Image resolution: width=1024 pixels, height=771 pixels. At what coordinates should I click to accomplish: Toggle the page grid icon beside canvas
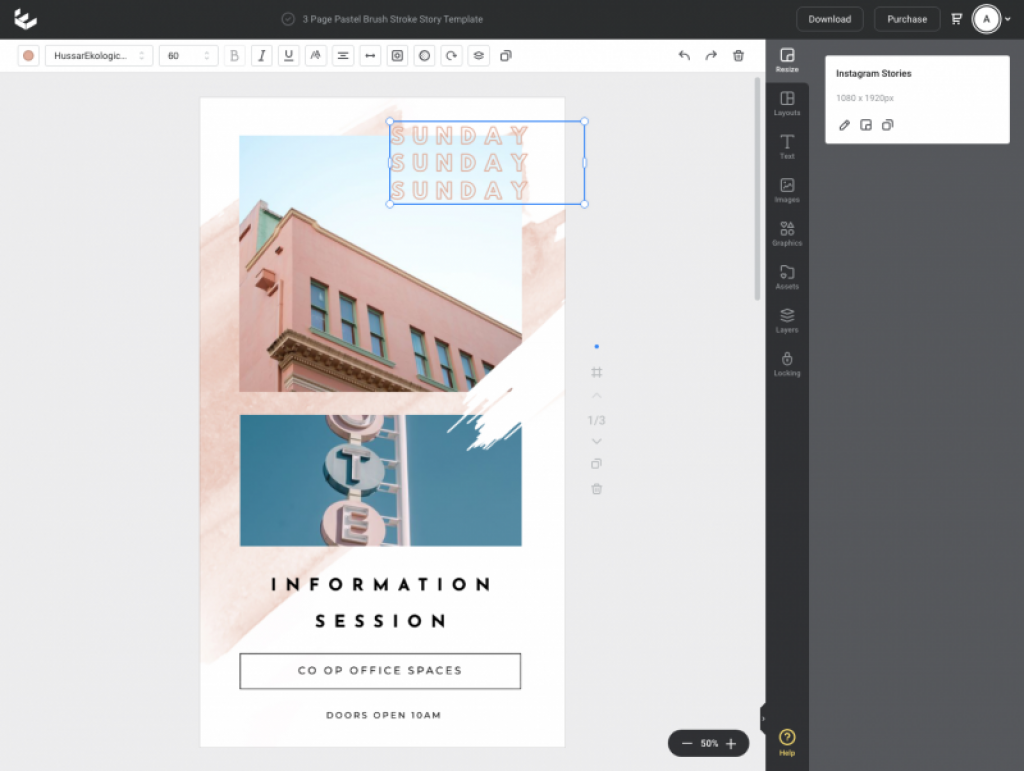(x=597, y=373)
